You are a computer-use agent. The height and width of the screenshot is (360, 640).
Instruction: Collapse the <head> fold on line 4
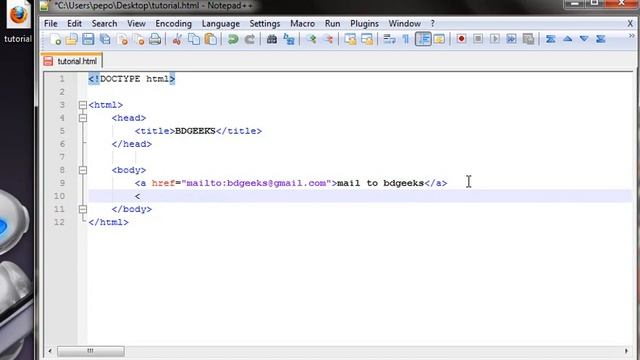pos(83,118)
